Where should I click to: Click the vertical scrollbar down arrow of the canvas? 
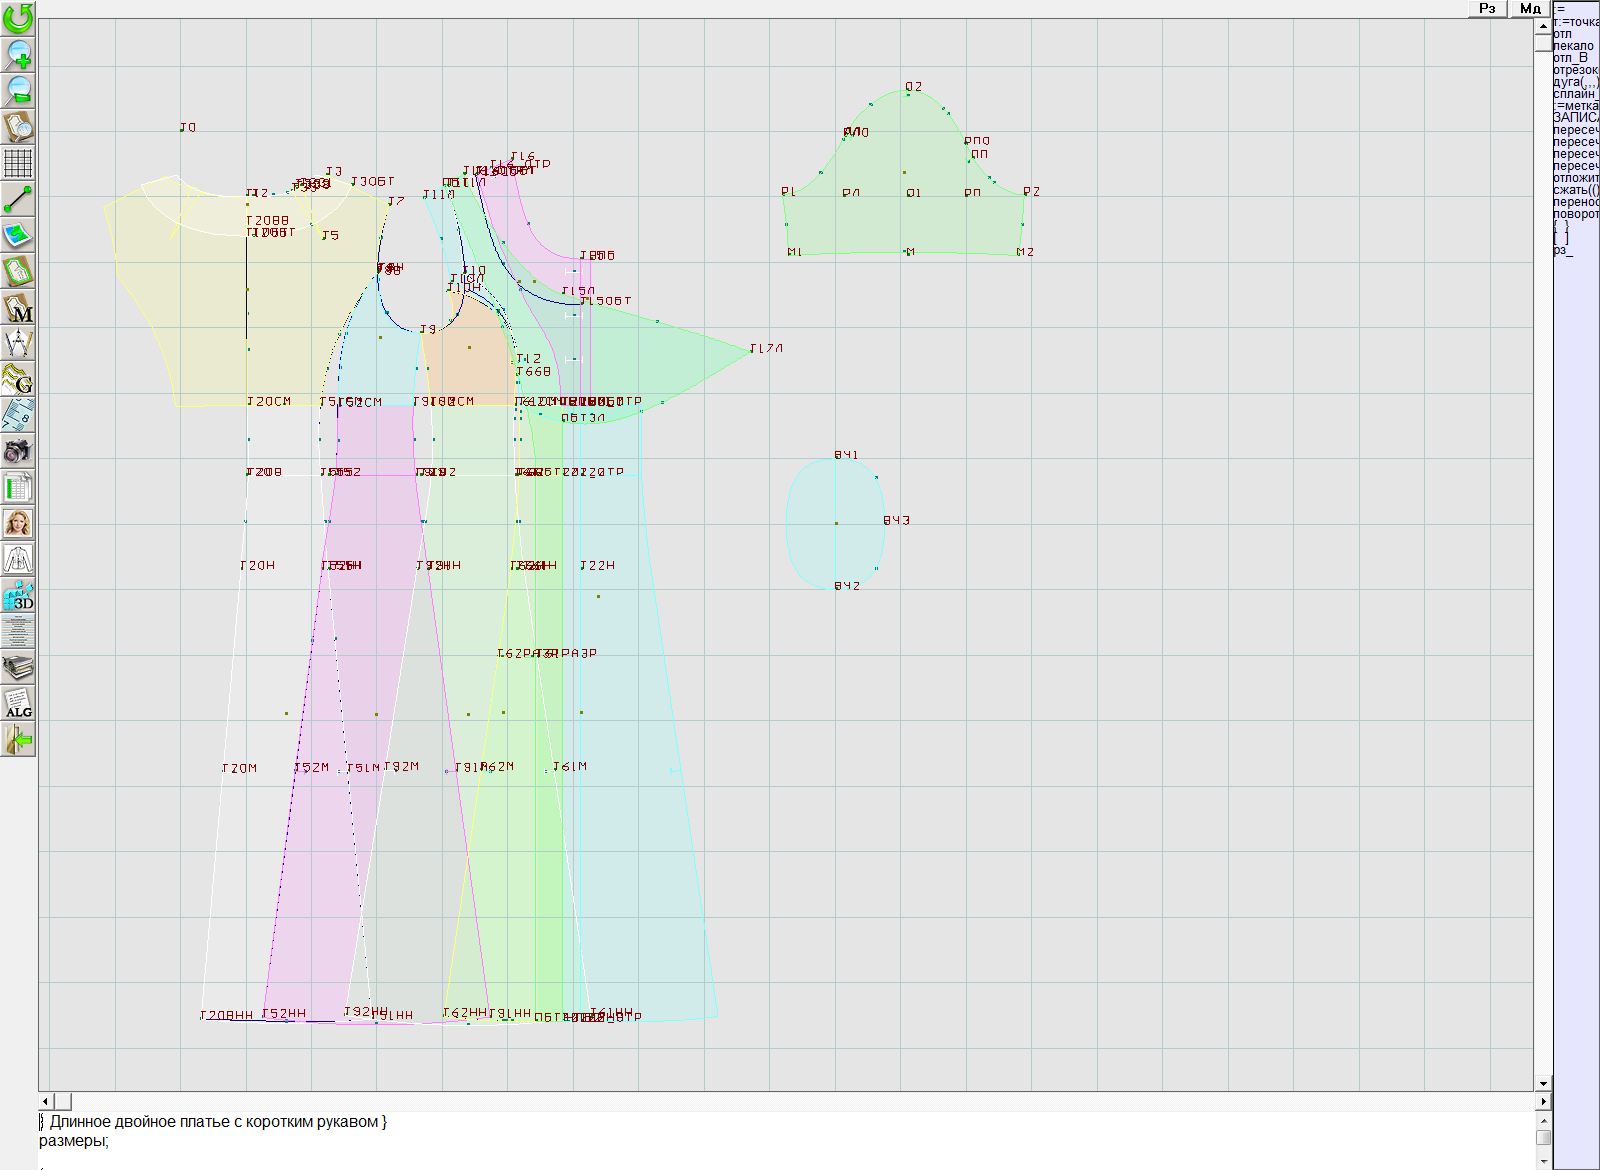(1543, 1083)
